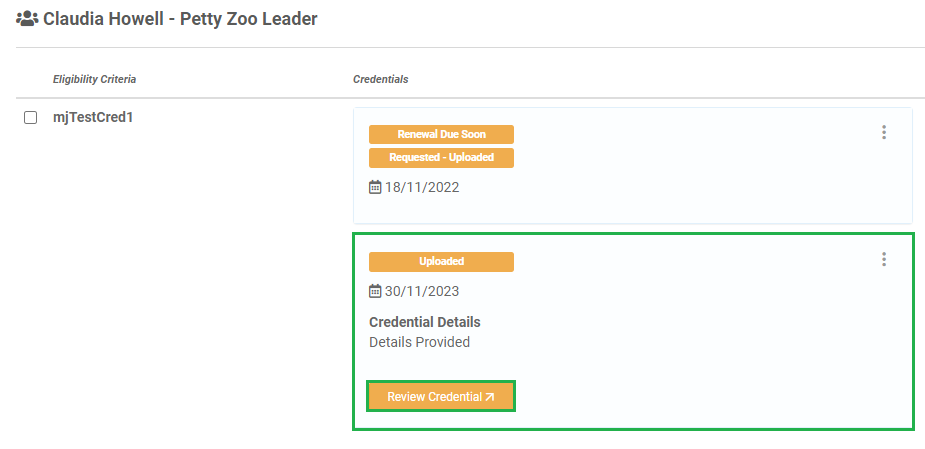Click the people group icon beside Claudia Howell
This screenshot has height=449, width=925.
[x=27, y=19]
